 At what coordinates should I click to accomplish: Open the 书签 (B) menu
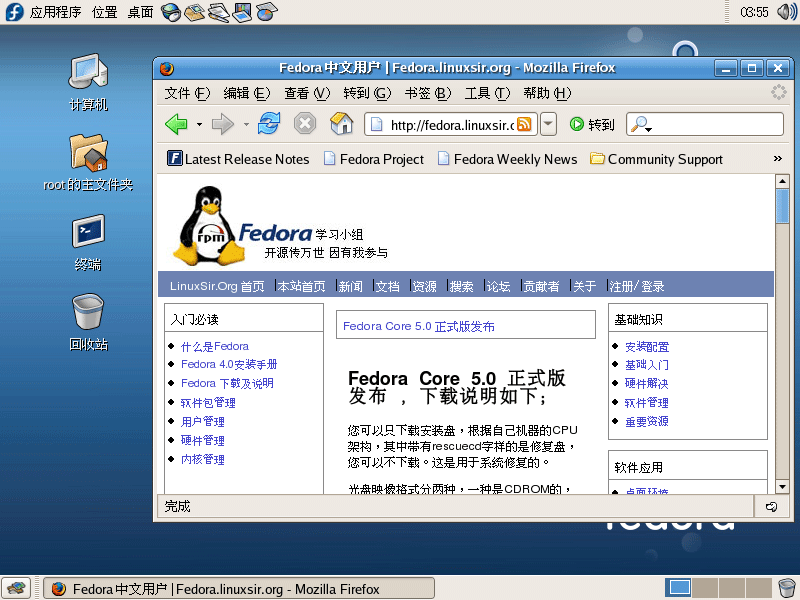(x=428, y=93)
